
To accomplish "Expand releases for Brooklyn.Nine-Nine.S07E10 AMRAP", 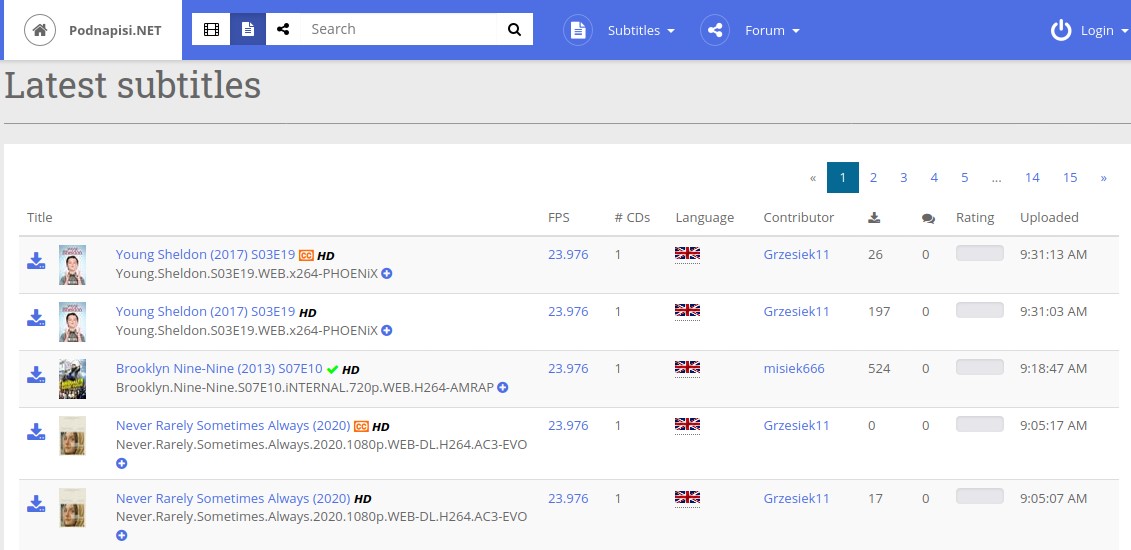I will coord(503,388).
